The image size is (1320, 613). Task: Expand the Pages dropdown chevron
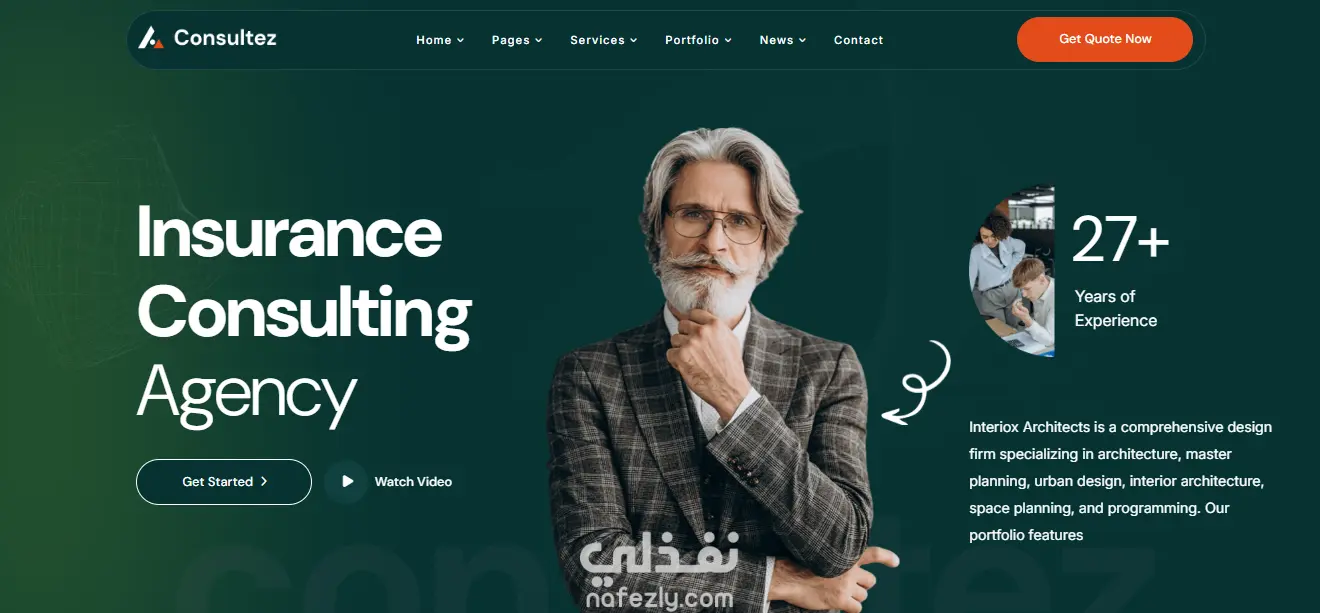coord(538,40)
